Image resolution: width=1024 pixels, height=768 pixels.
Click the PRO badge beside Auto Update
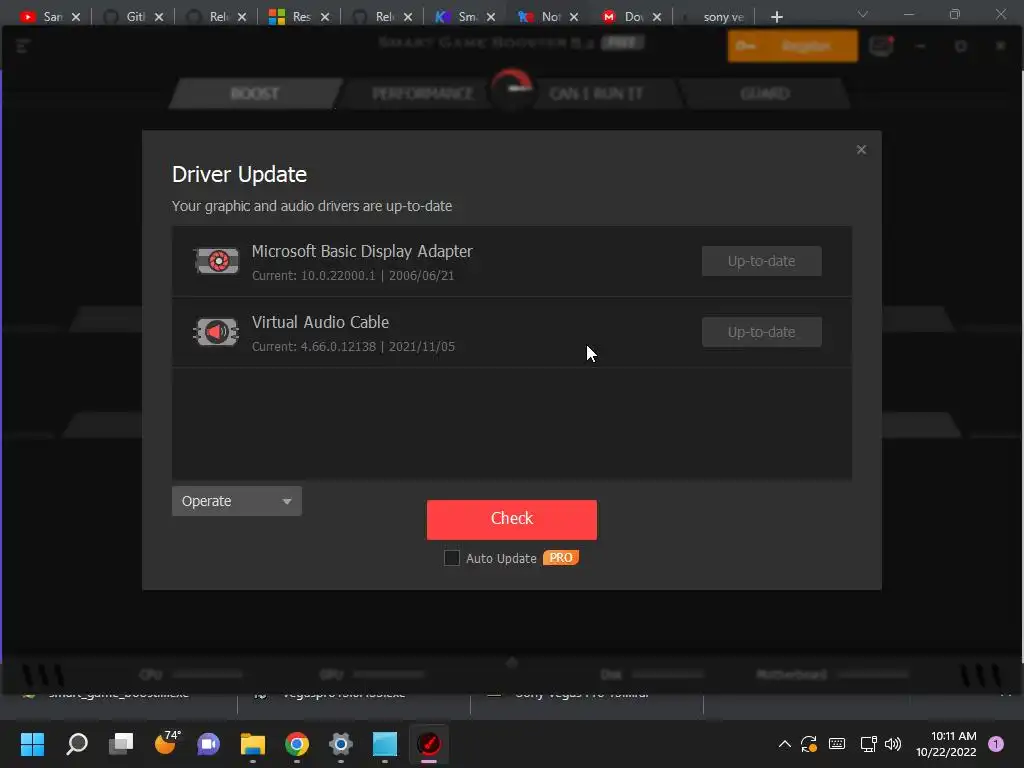pyautogui.click(x=560, y=558)
